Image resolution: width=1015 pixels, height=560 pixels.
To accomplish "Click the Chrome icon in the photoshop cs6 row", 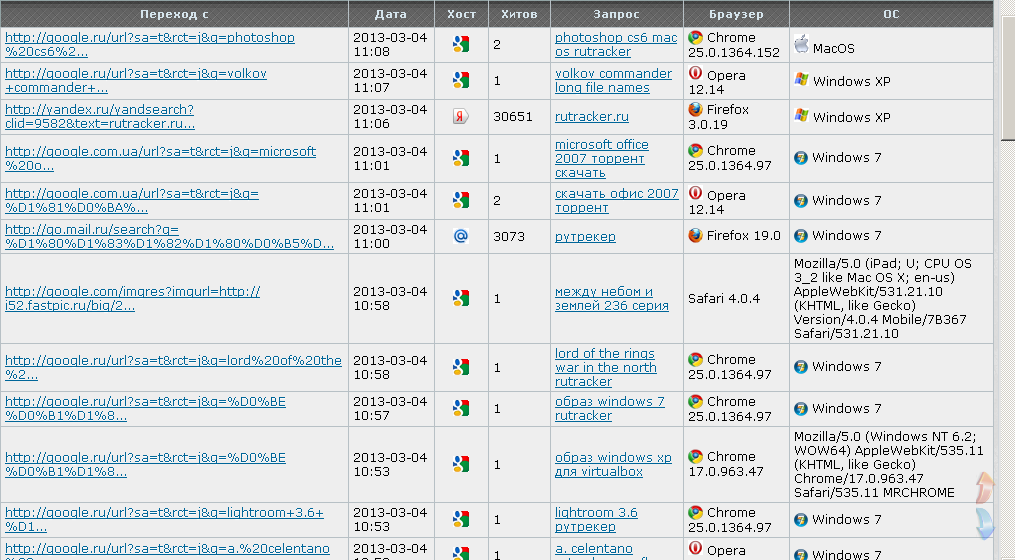I will 695,38.
